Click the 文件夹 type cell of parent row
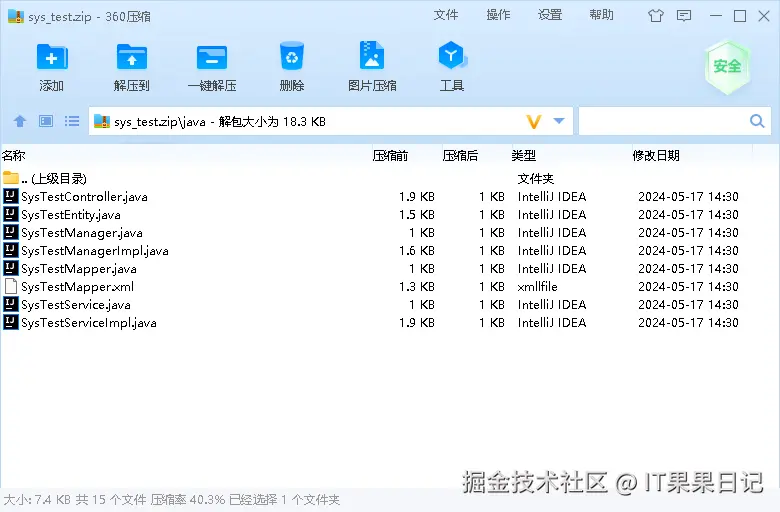The height and width of the screenshot is (512, 780). (536, 178)
